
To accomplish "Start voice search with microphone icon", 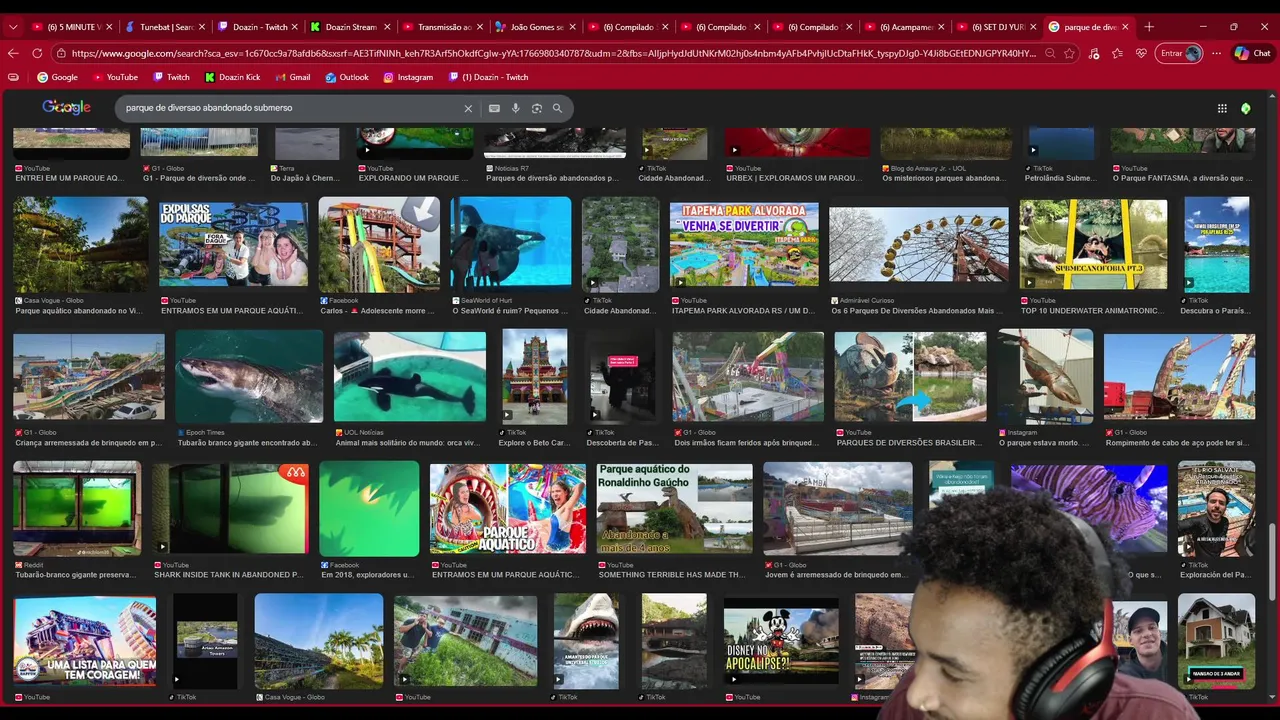I will 516,108.
